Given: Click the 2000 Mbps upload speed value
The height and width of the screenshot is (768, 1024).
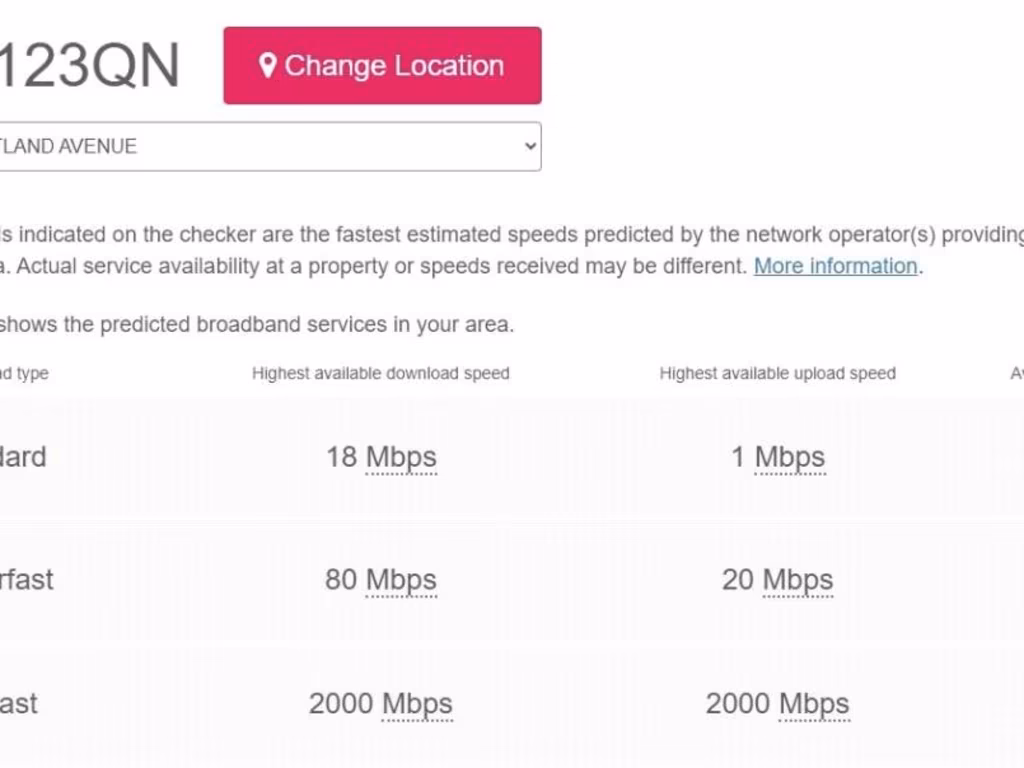Looking at the screenshot, I should click(x=777, y=703).
